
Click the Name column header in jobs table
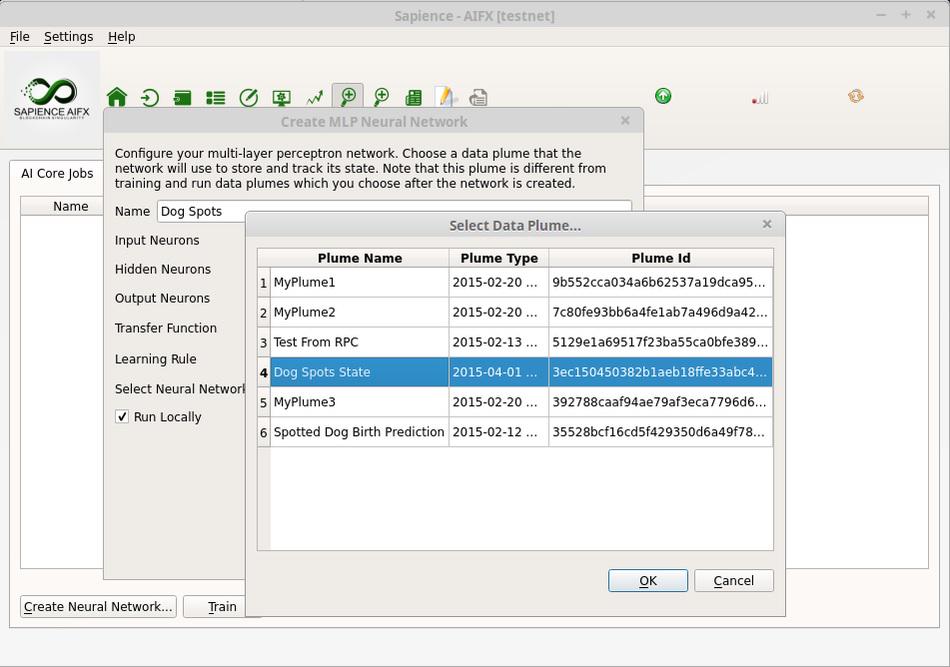click(70, 206)
